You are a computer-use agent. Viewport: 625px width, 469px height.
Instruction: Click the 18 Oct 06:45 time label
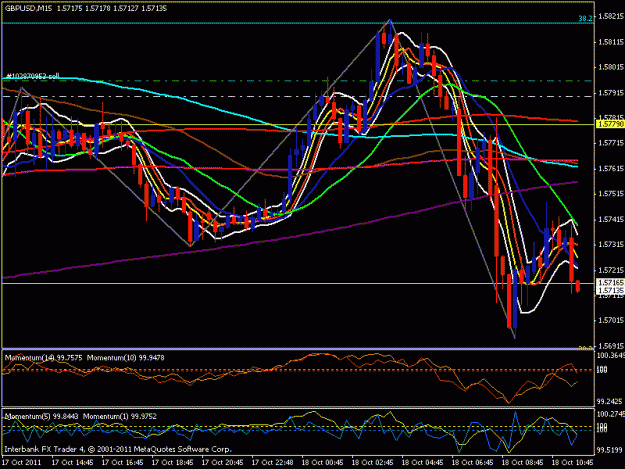tap(473, 463)
